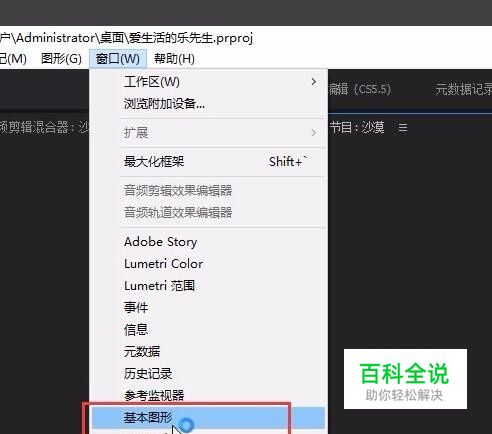Switch to 编辑 (CS5.5) workspace tab

[359, 89]
